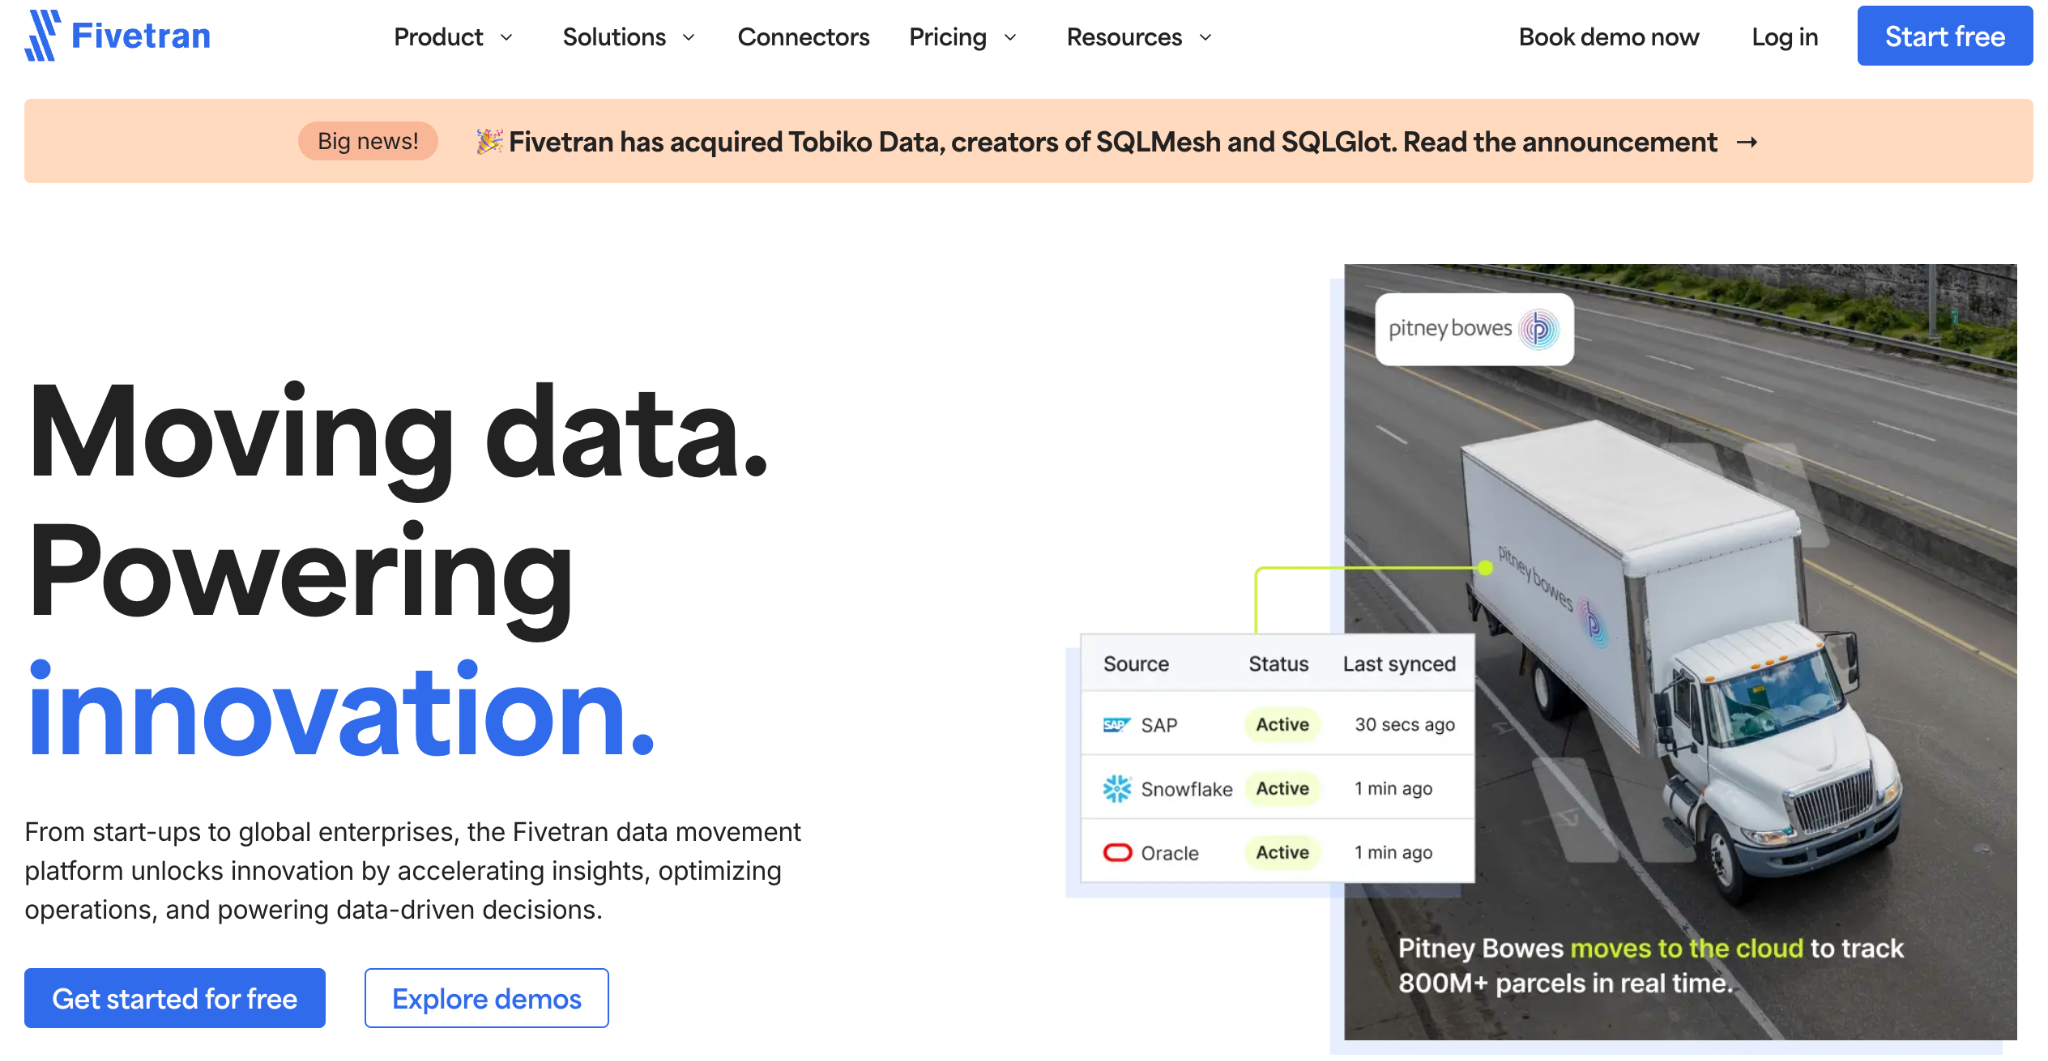Viewport: 2048px width, 1061px height.
Task: Click the Last synced column header
Action: tap(1399, 664)
